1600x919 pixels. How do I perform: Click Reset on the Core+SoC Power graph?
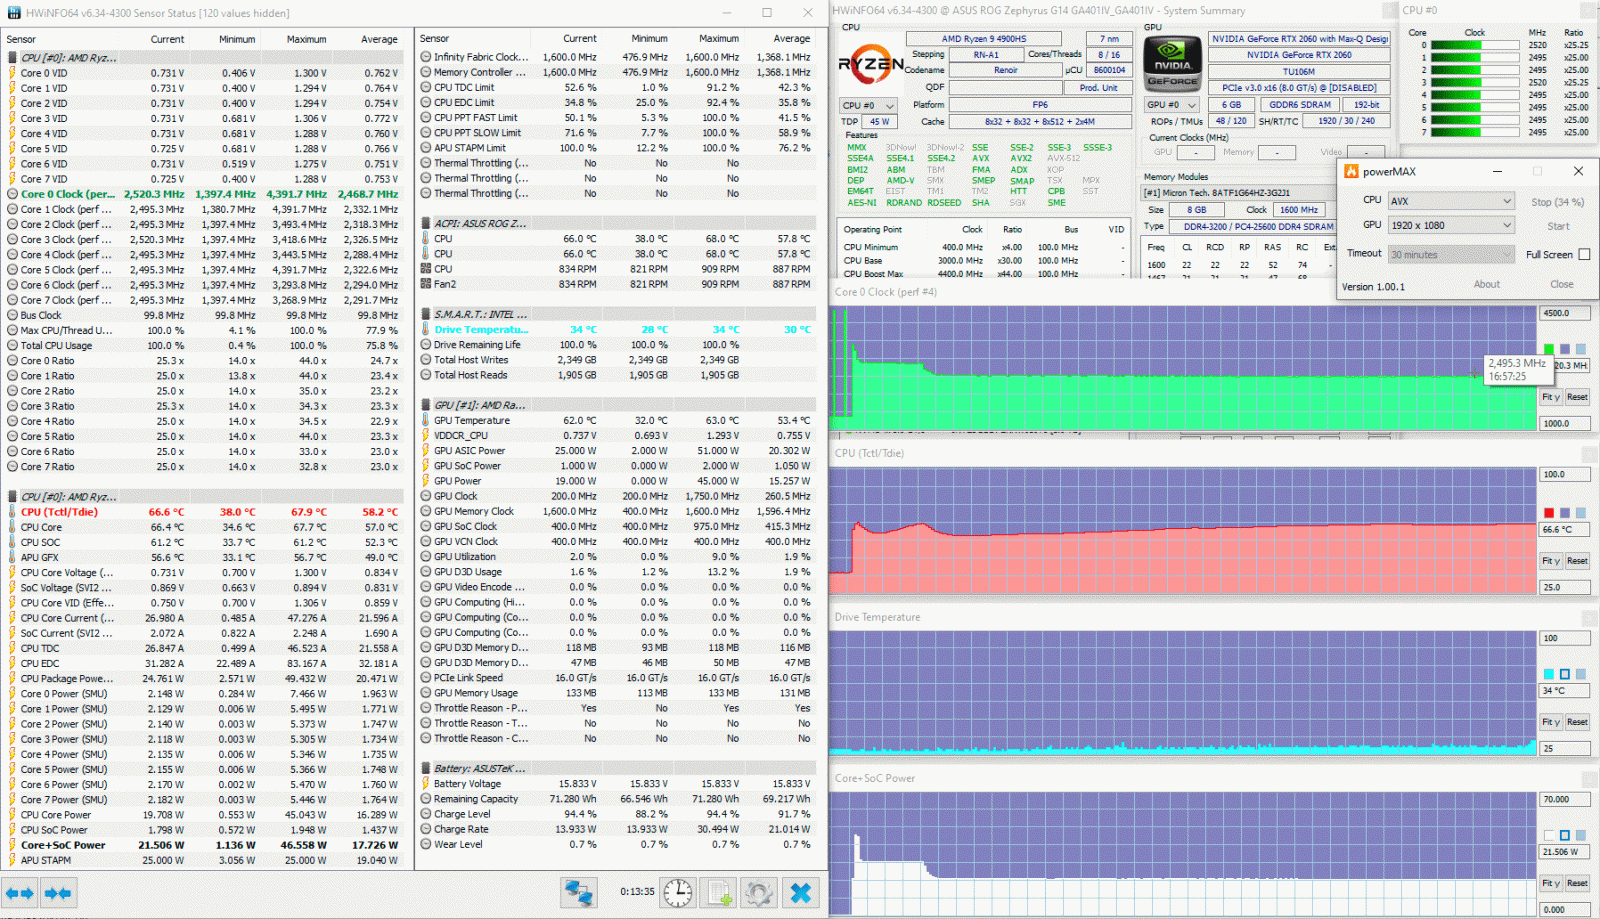[x=1577, y=883]
